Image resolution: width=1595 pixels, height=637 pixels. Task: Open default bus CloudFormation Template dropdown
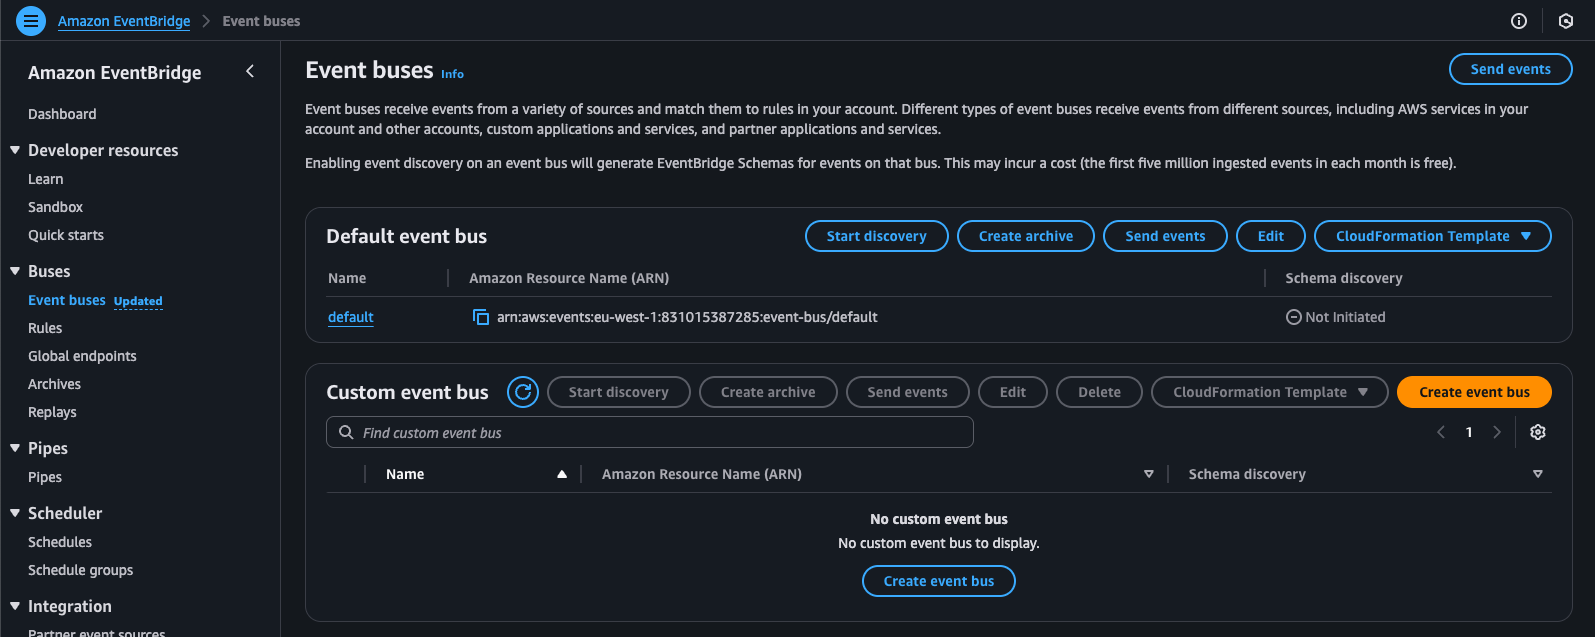click(1432, 236)
